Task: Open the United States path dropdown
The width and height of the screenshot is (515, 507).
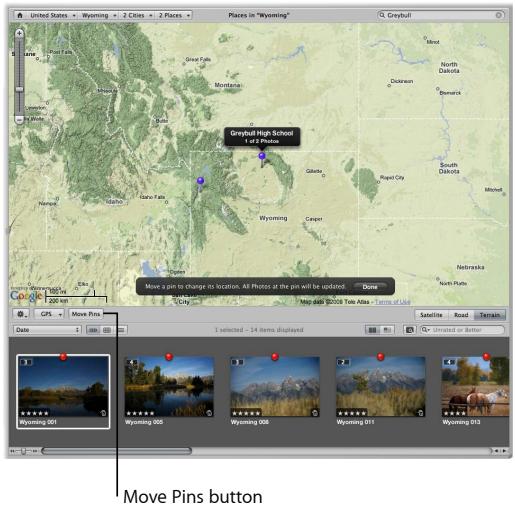Action: click(x=53, y=15)
